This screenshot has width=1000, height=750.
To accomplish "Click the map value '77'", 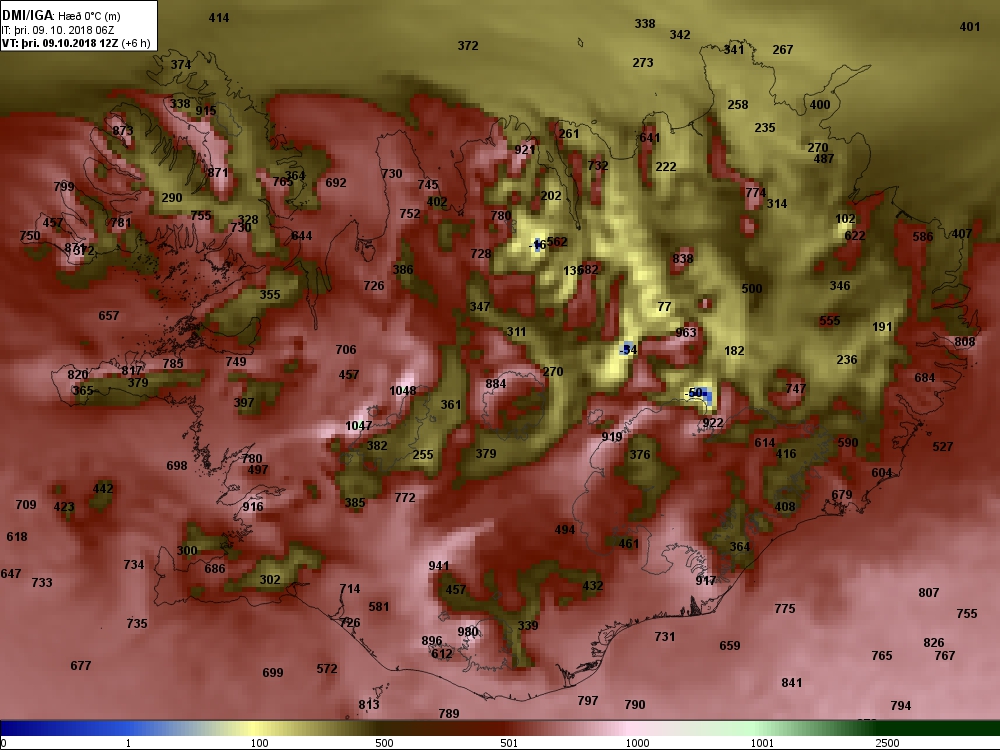I will click(664, 307).
